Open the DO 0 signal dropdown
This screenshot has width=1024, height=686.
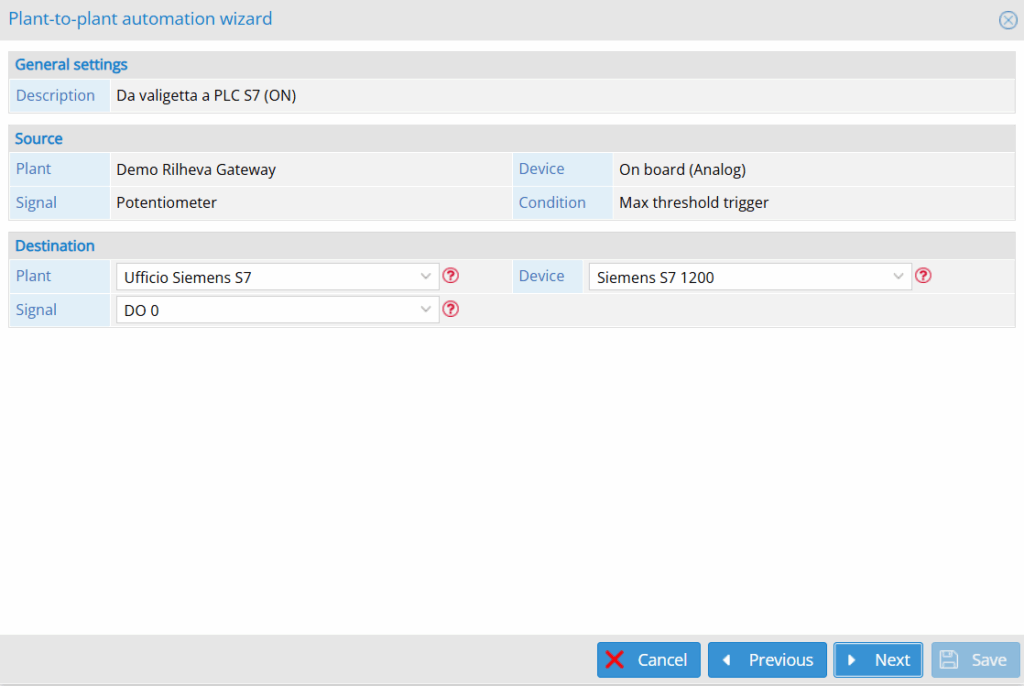click(x=277, y=311)
